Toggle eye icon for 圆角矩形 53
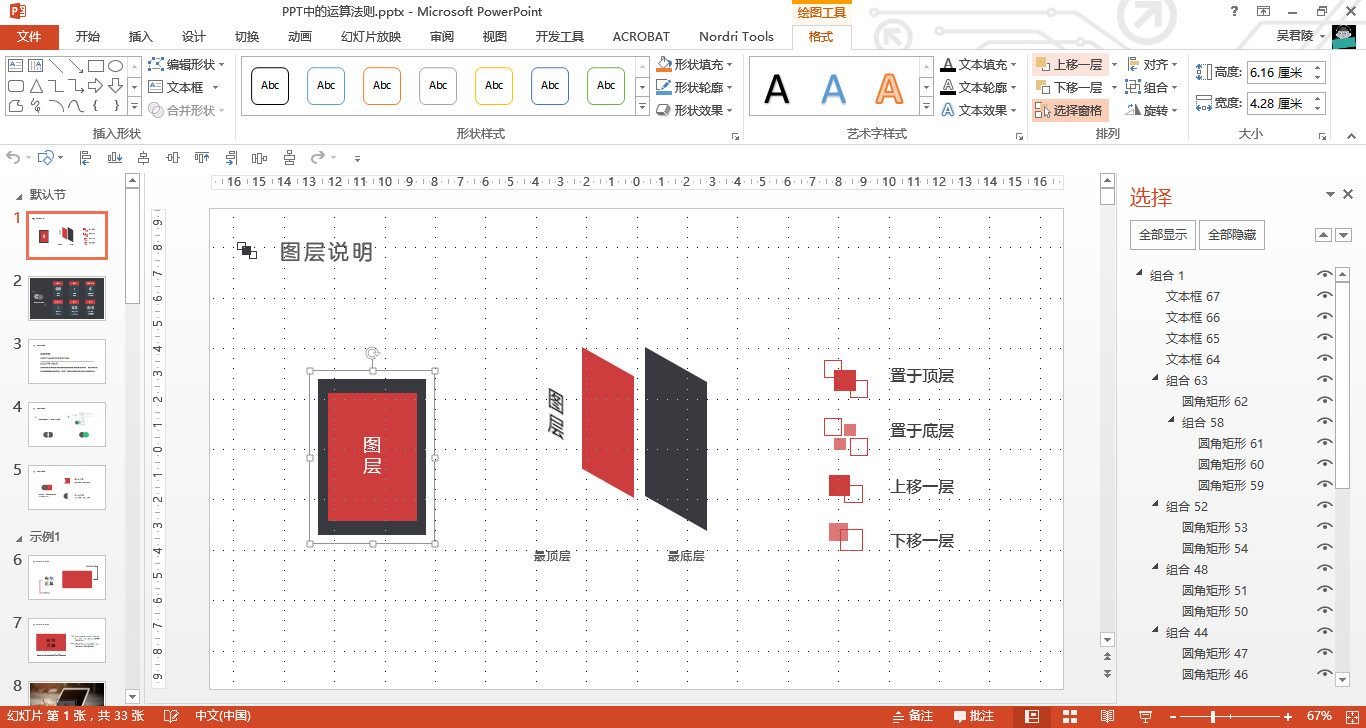 tap(1325, 527)
